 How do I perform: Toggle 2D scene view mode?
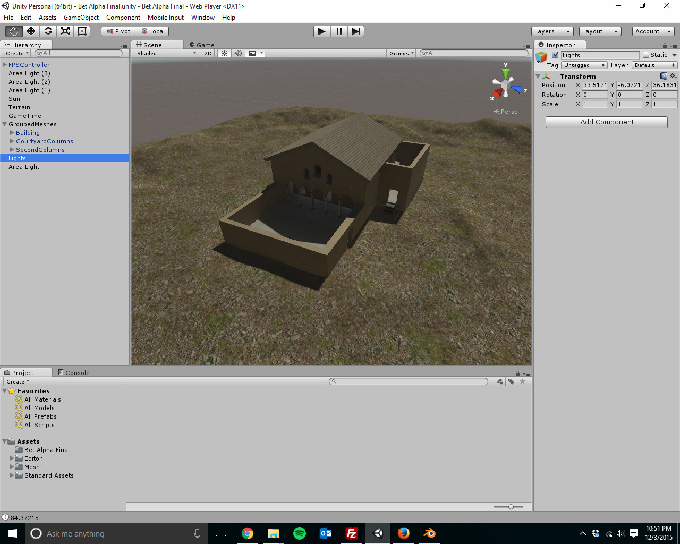point(208,53)
